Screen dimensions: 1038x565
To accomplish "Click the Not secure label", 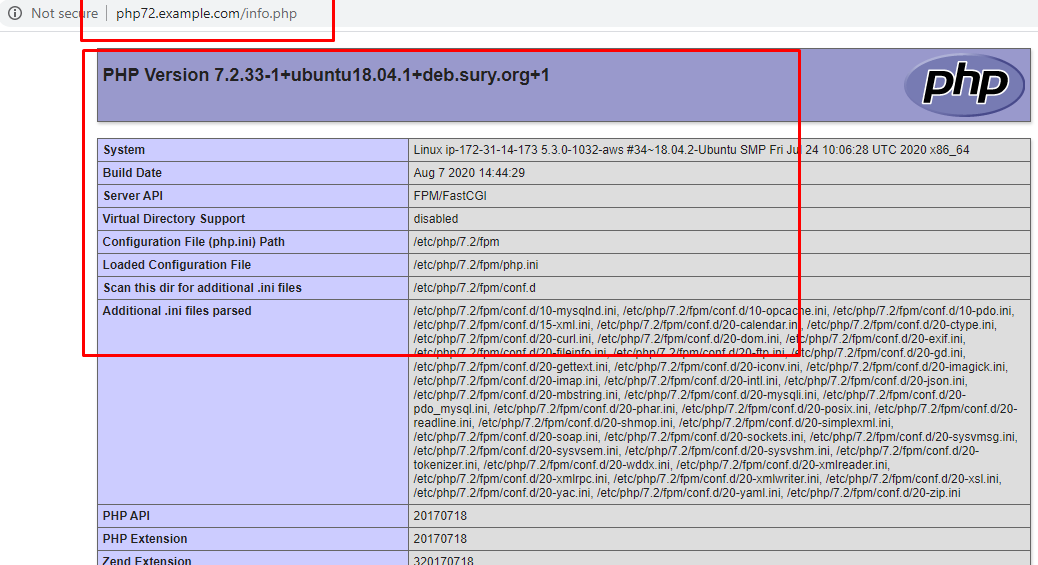I will point(64,13).
